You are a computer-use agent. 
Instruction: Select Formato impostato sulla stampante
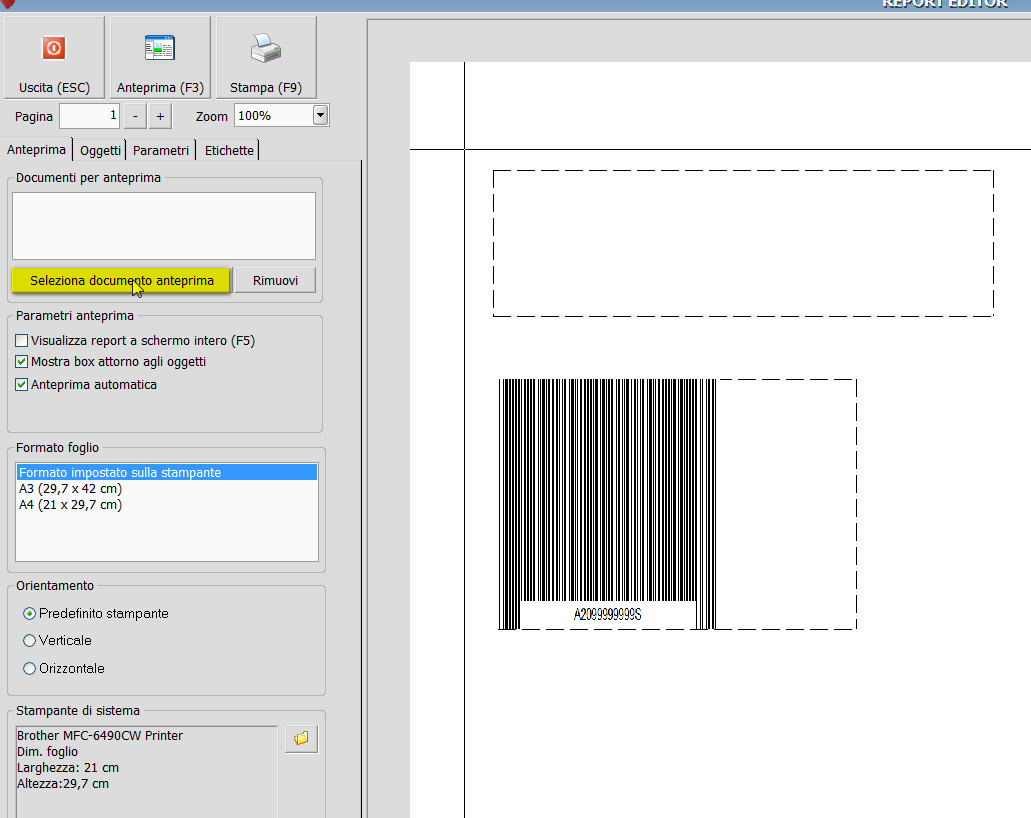click(166, 473)
